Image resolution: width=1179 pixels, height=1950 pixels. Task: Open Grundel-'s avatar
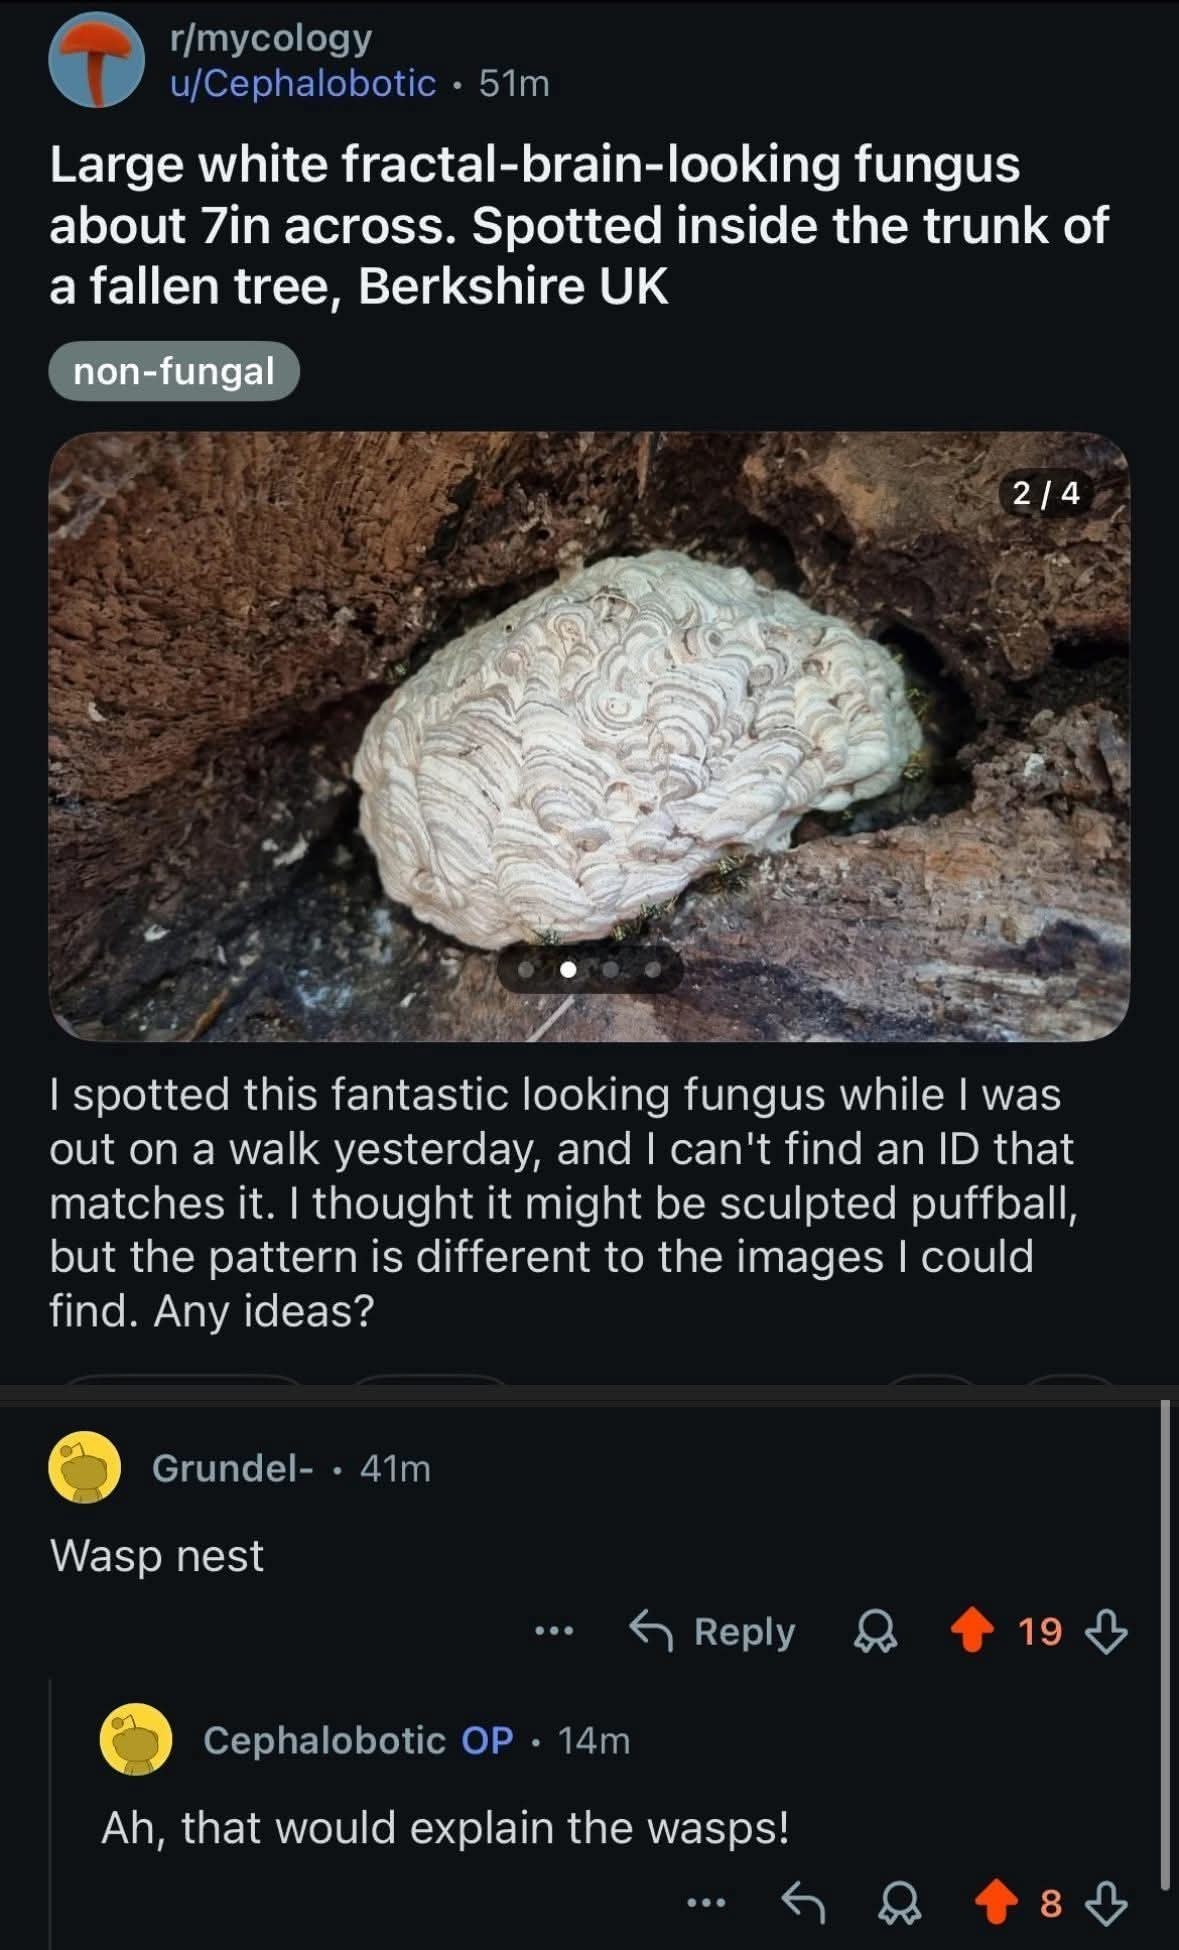point(85,1467)
